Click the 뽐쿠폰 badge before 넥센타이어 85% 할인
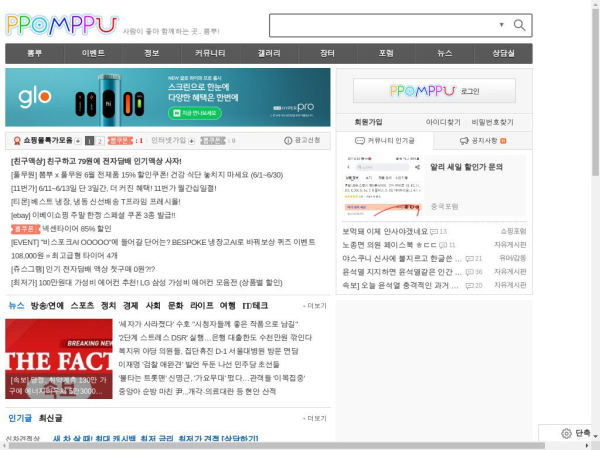 pos(25,229)
